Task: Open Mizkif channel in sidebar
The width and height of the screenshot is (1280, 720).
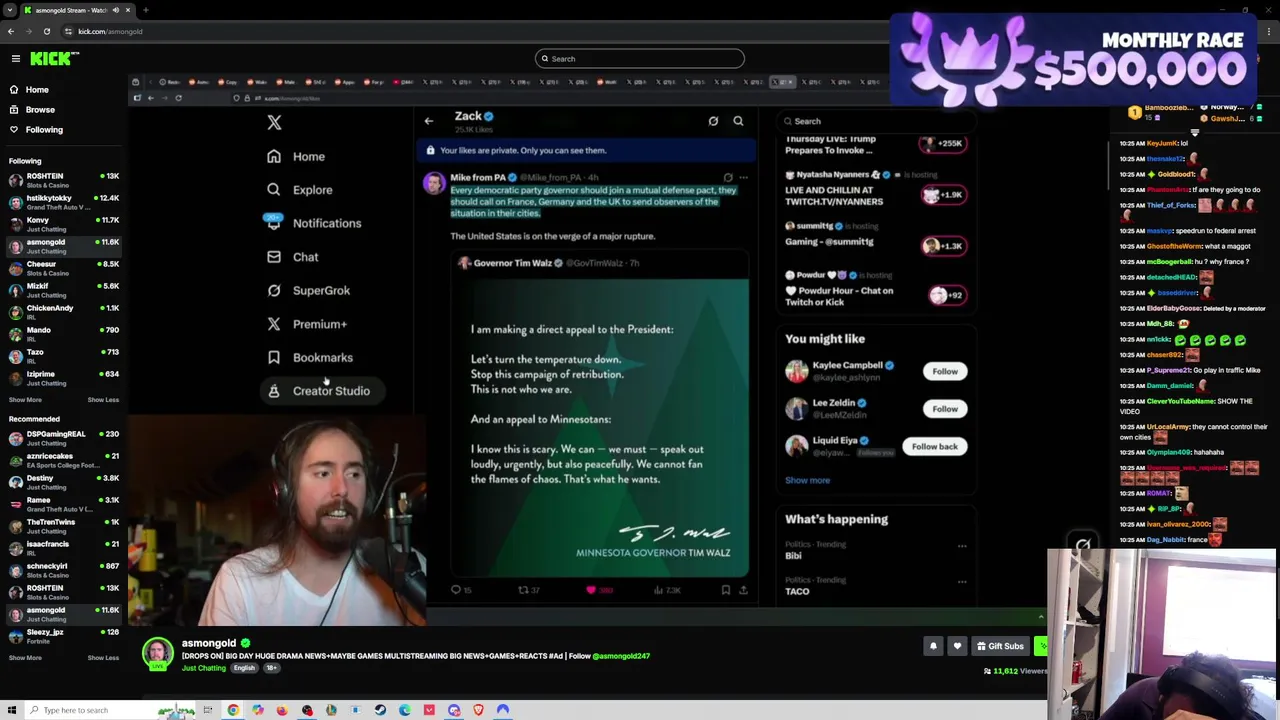Action: click(63, 290)
